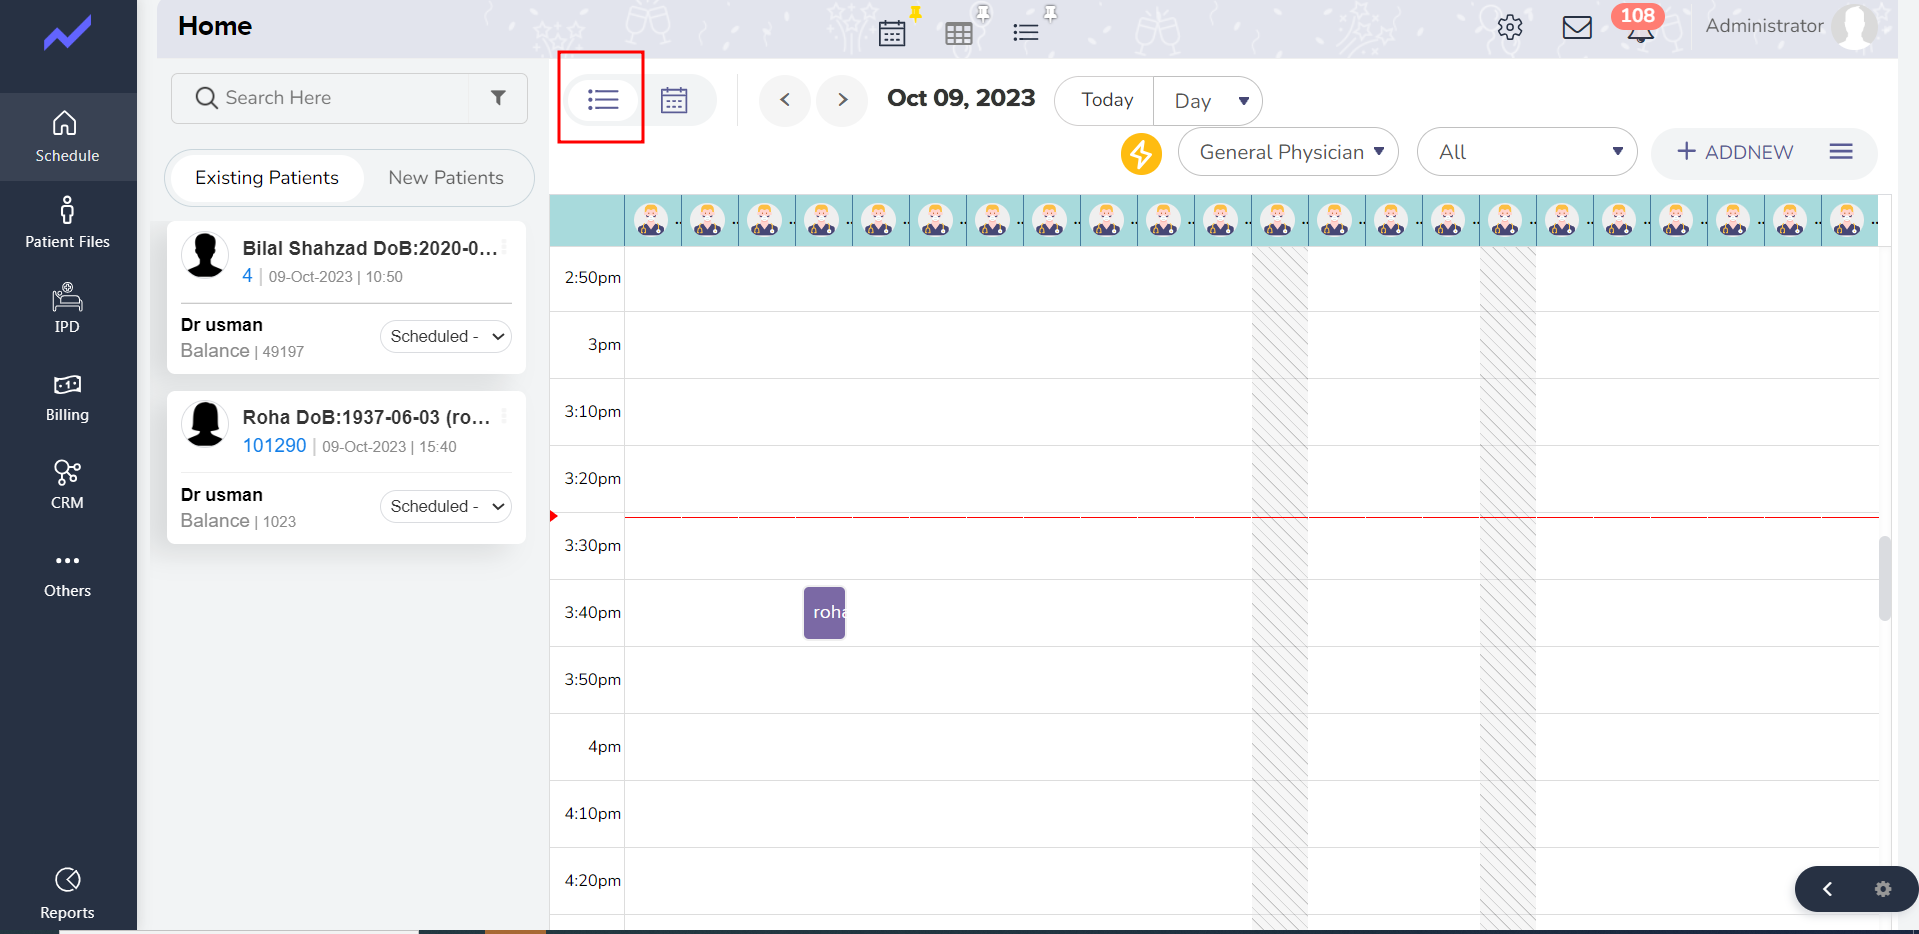Click the calendar vertical scrollbar
Screen dimensions: 1919x934
pos(1885,579)
